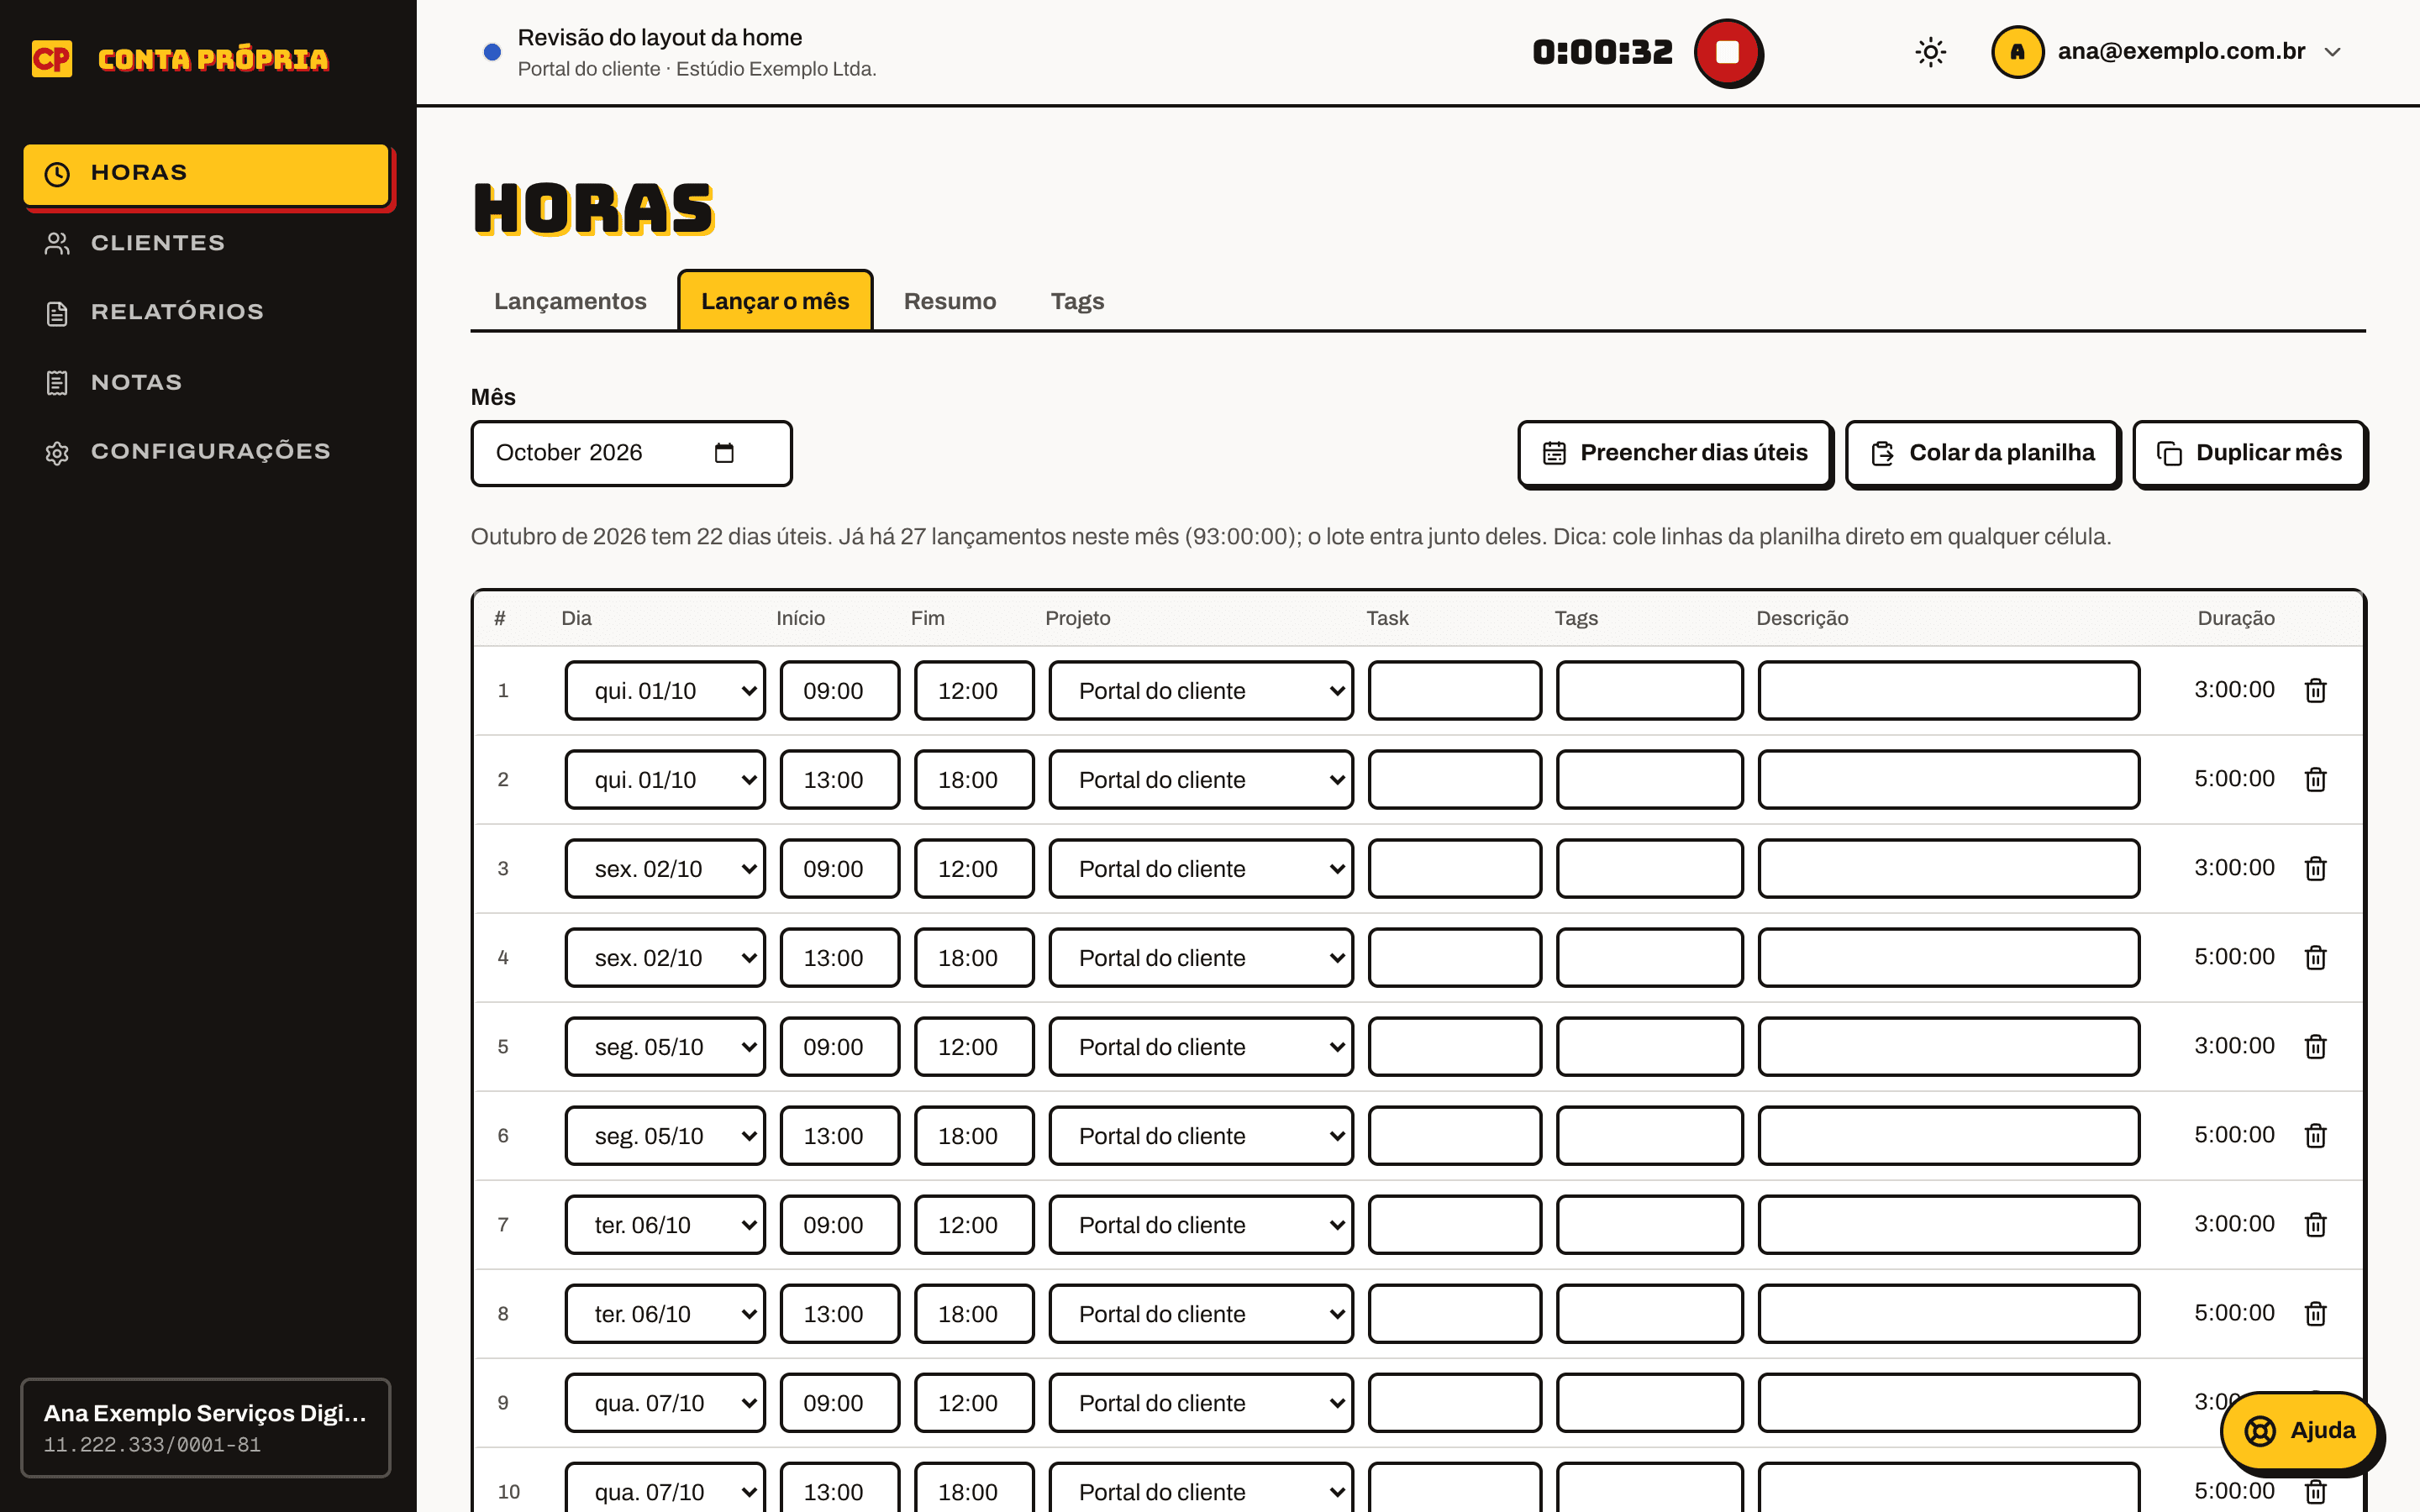Delete row 4 with the trash icon
Screen dimensions: 2420x1512
[x=2315, y=957]
